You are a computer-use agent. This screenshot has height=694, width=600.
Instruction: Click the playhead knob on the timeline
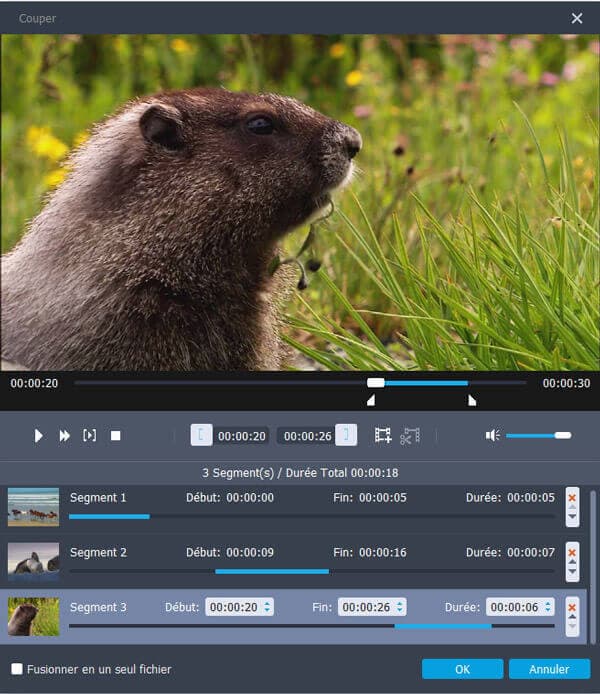(x=376, y=383)
